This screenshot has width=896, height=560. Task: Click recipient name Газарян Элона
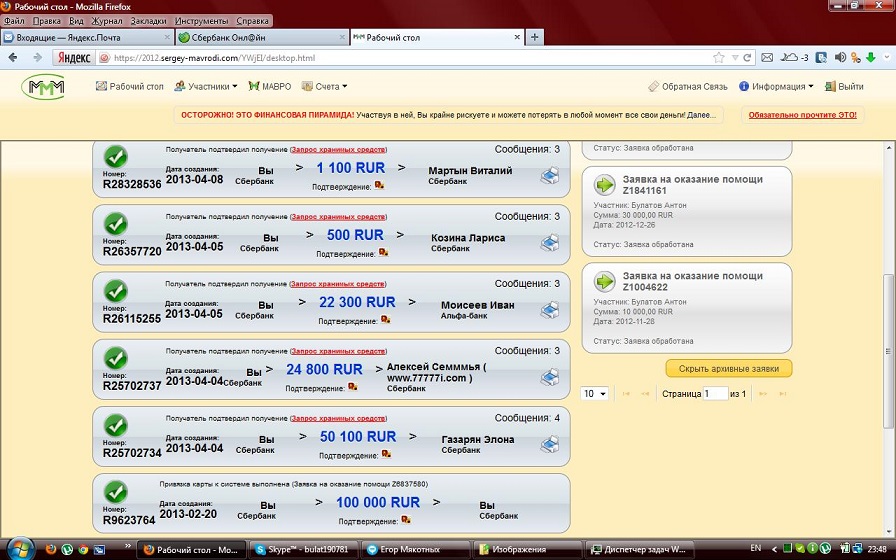[x=478, y=439]
